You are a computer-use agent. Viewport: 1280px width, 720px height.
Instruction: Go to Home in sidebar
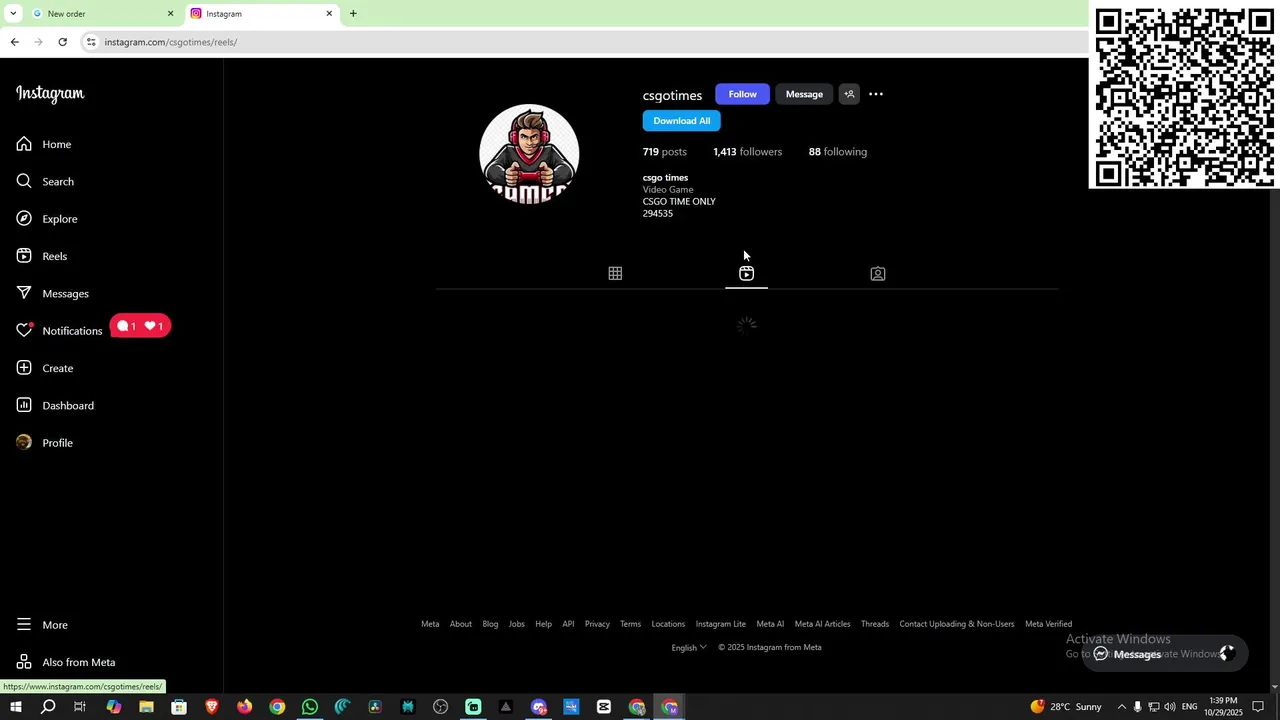click(x=44, y=144)
